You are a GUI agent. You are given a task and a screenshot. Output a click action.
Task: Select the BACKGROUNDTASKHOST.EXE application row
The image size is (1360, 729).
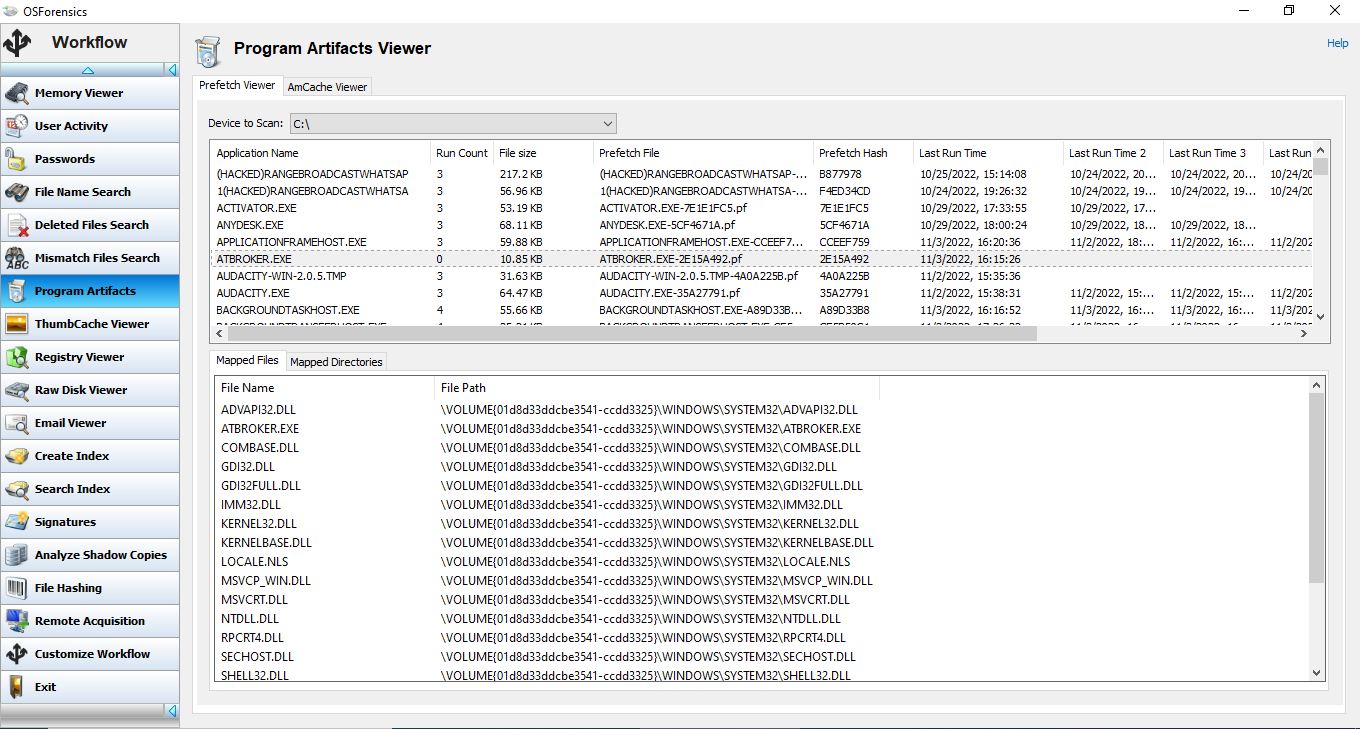[761, 310]
